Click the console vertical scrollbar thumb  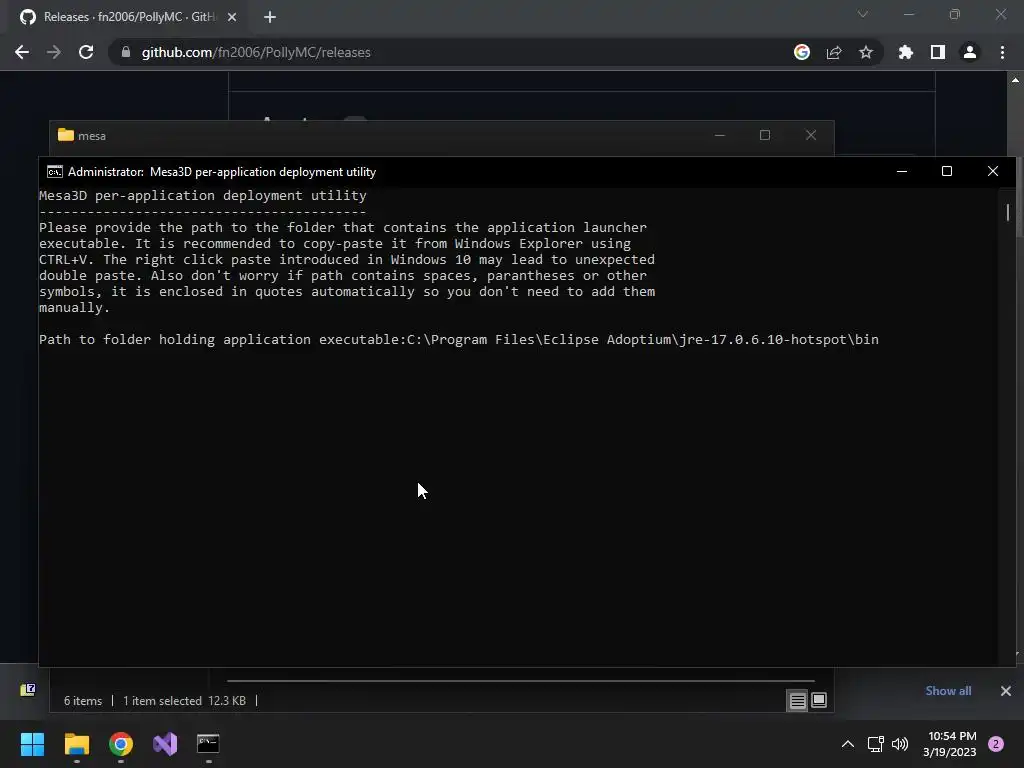click(x=1008, y=212)
